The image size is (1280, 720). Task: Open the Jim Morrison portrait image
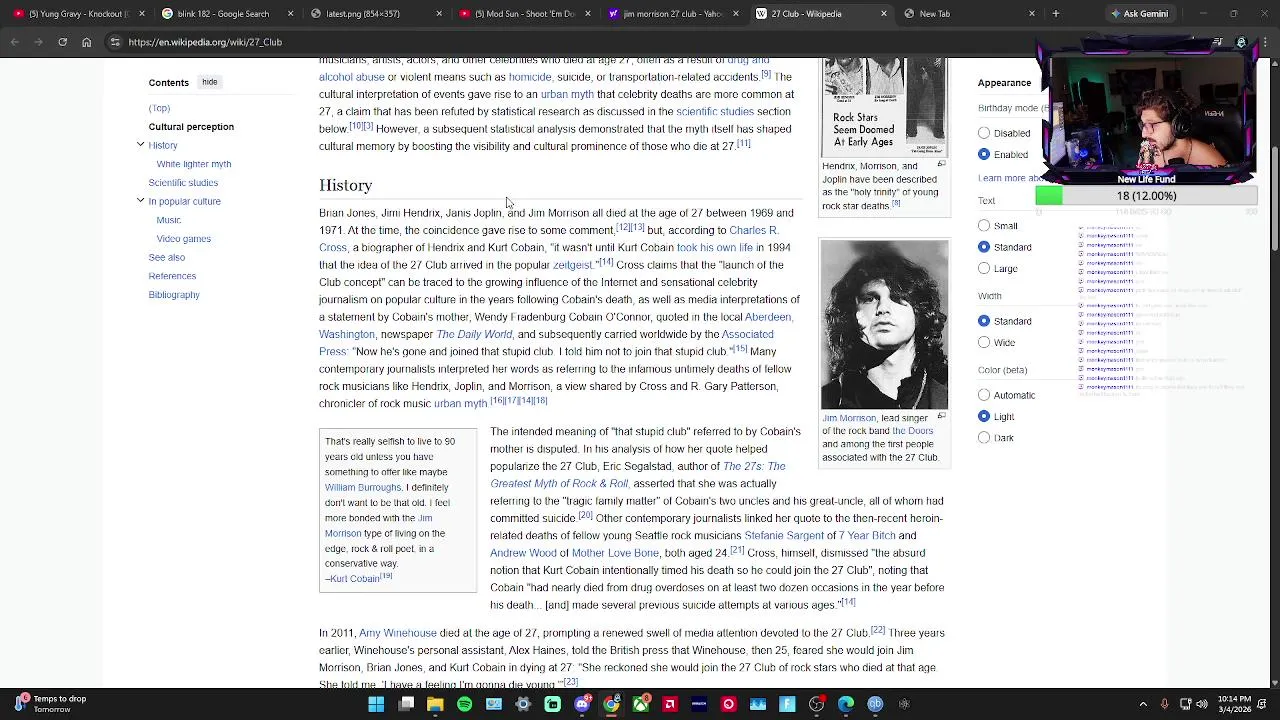(x=884, y=325)
